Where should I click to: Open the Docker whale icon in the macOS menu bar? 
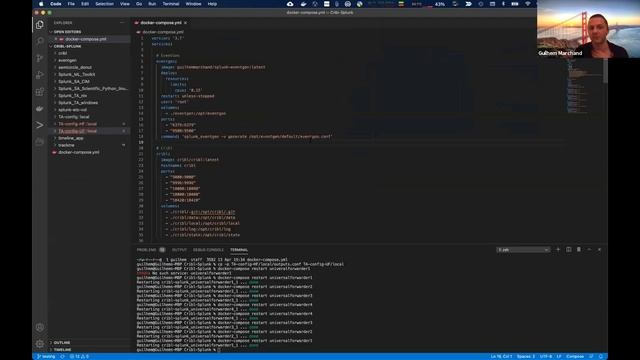[303, 4]
